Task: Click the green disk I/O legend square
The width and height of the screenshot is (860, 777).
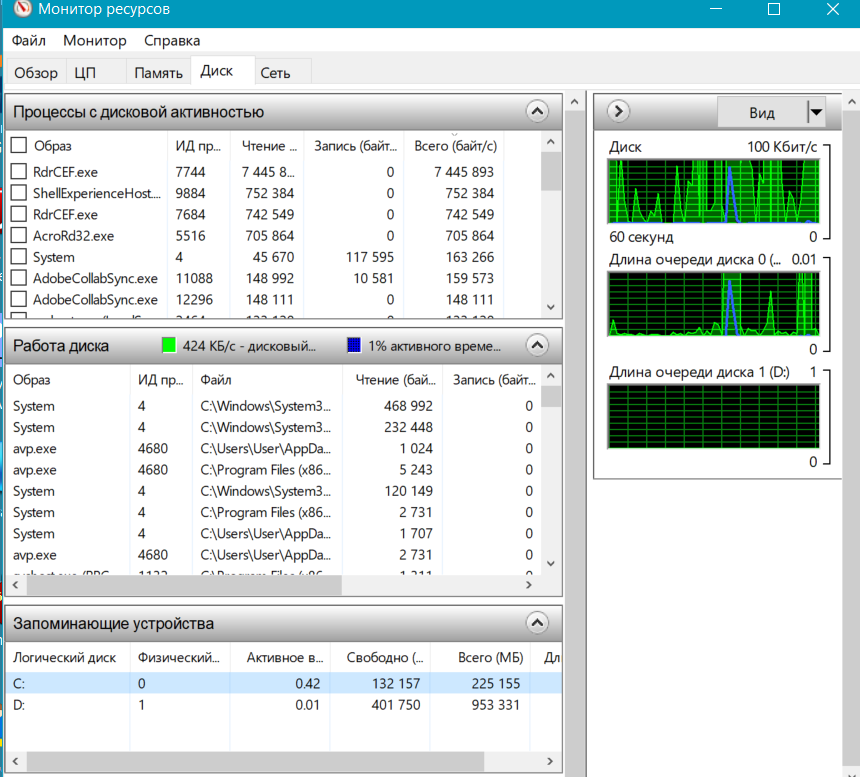Action: click(169, 346)
